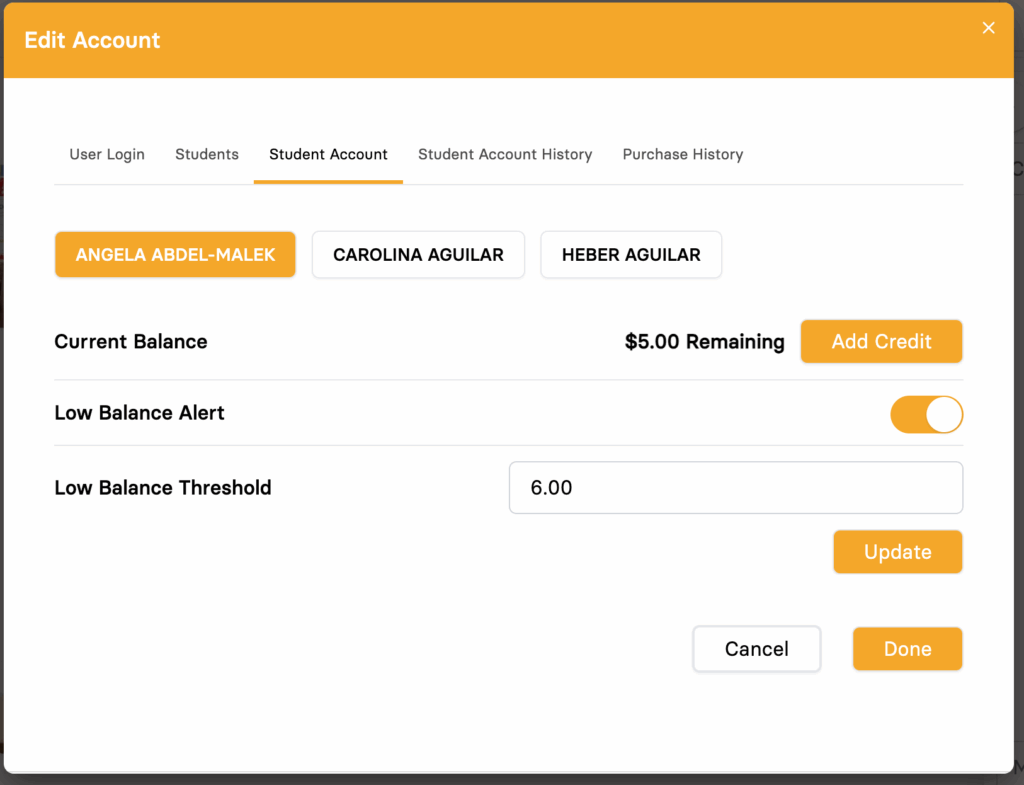Click the $5.00 Remaining balance text

(x=704, y=342)
